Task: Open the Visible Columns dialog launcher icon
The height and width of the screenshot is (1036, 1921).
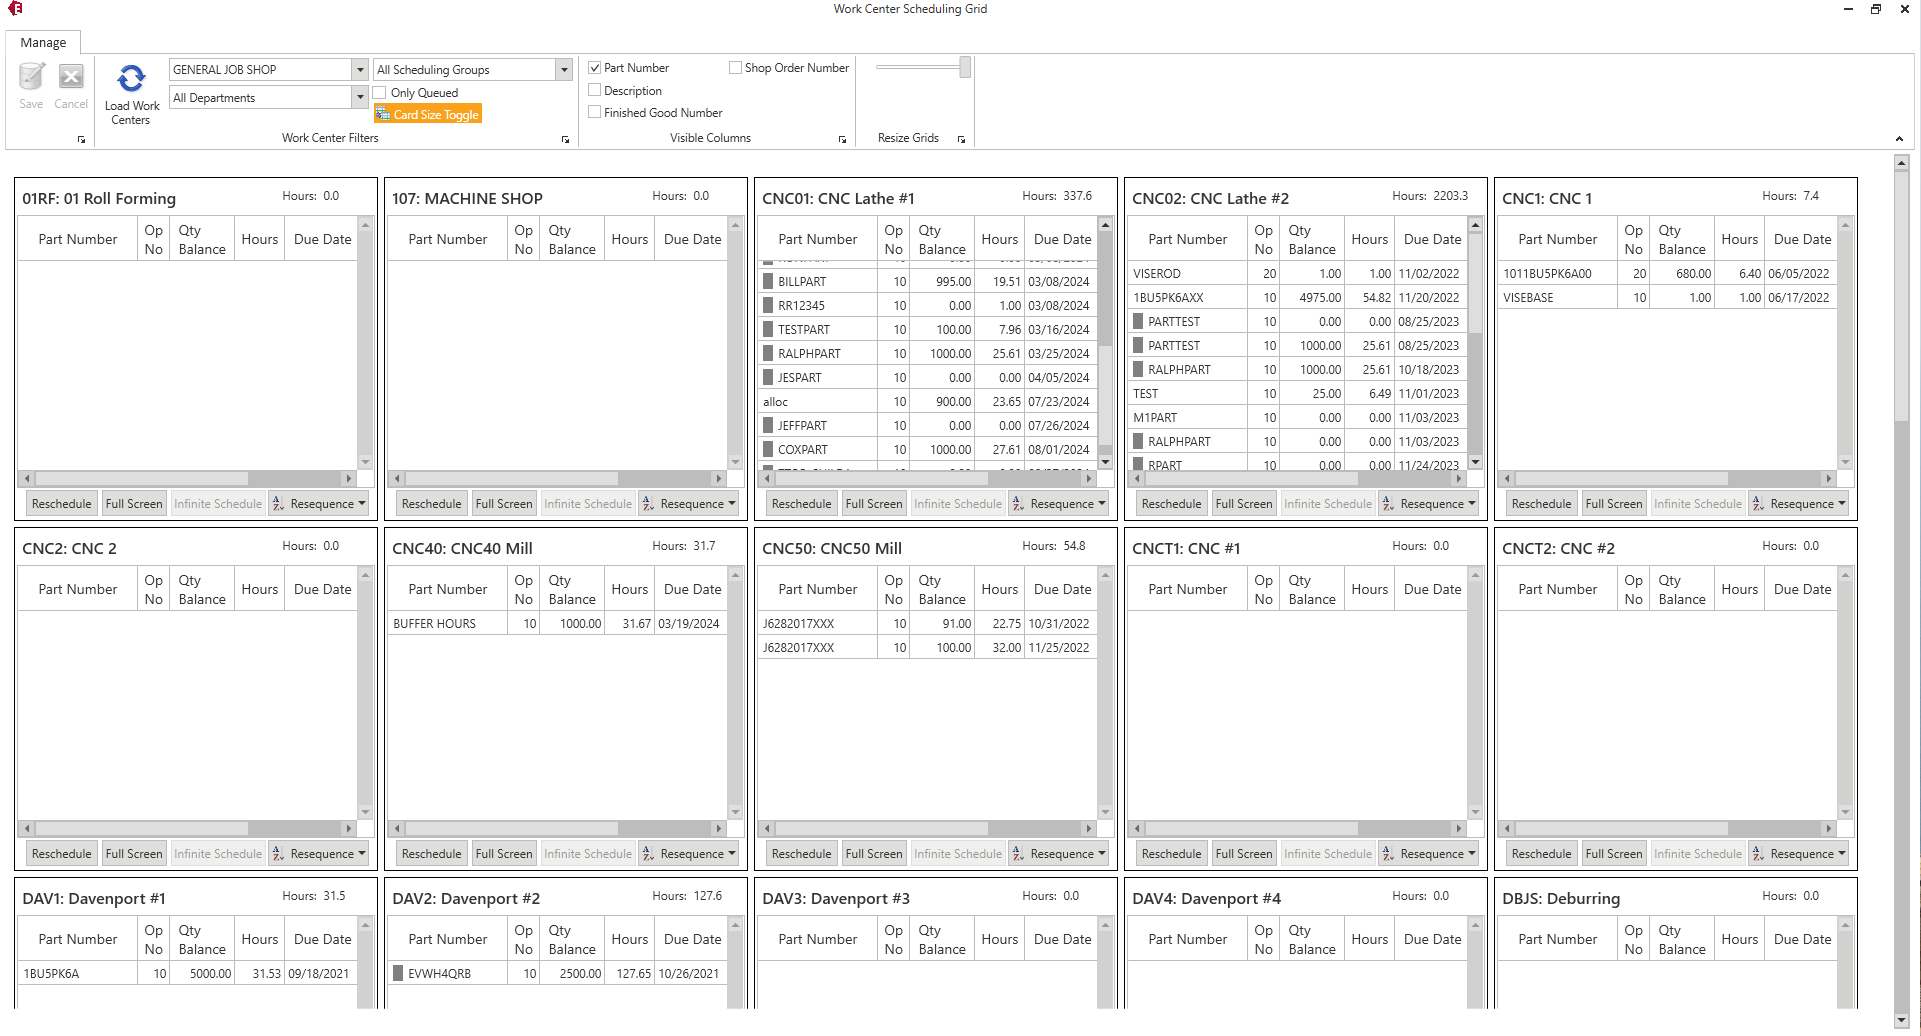Action: 842,139
